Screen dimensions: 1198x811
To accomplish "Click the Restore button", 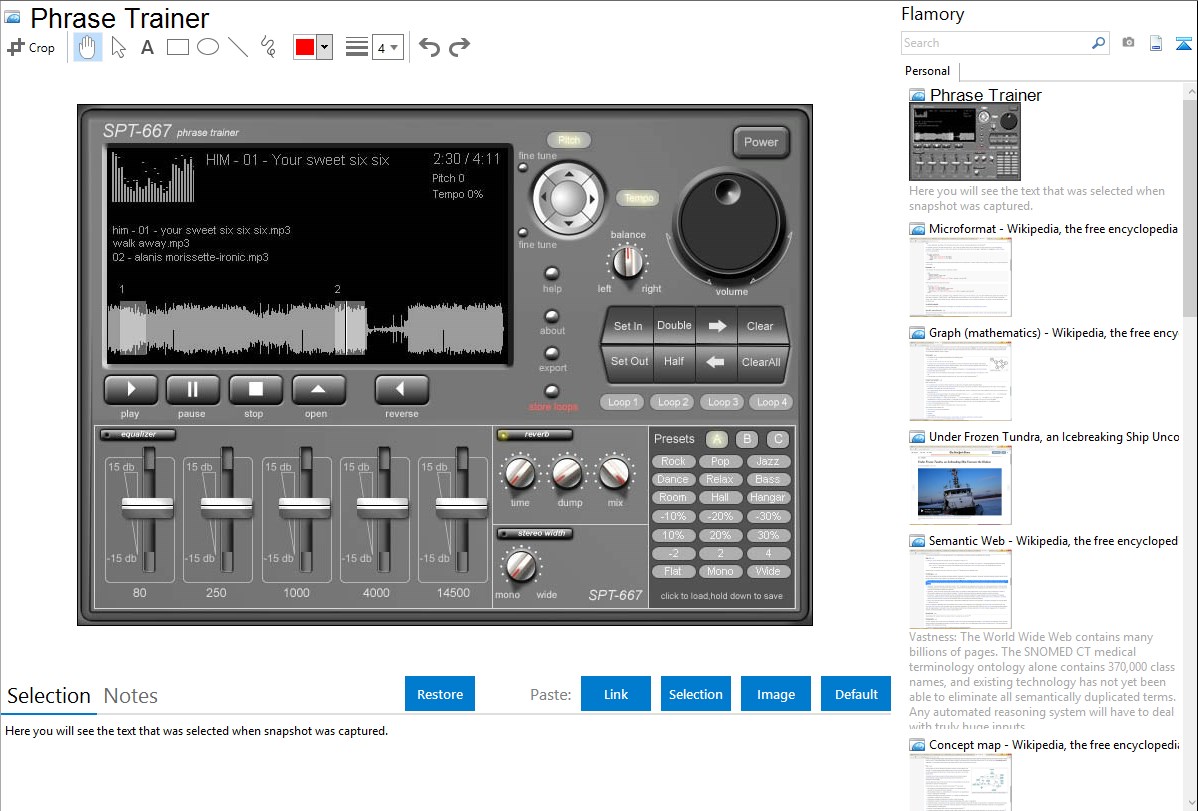I will pos(440,694).
